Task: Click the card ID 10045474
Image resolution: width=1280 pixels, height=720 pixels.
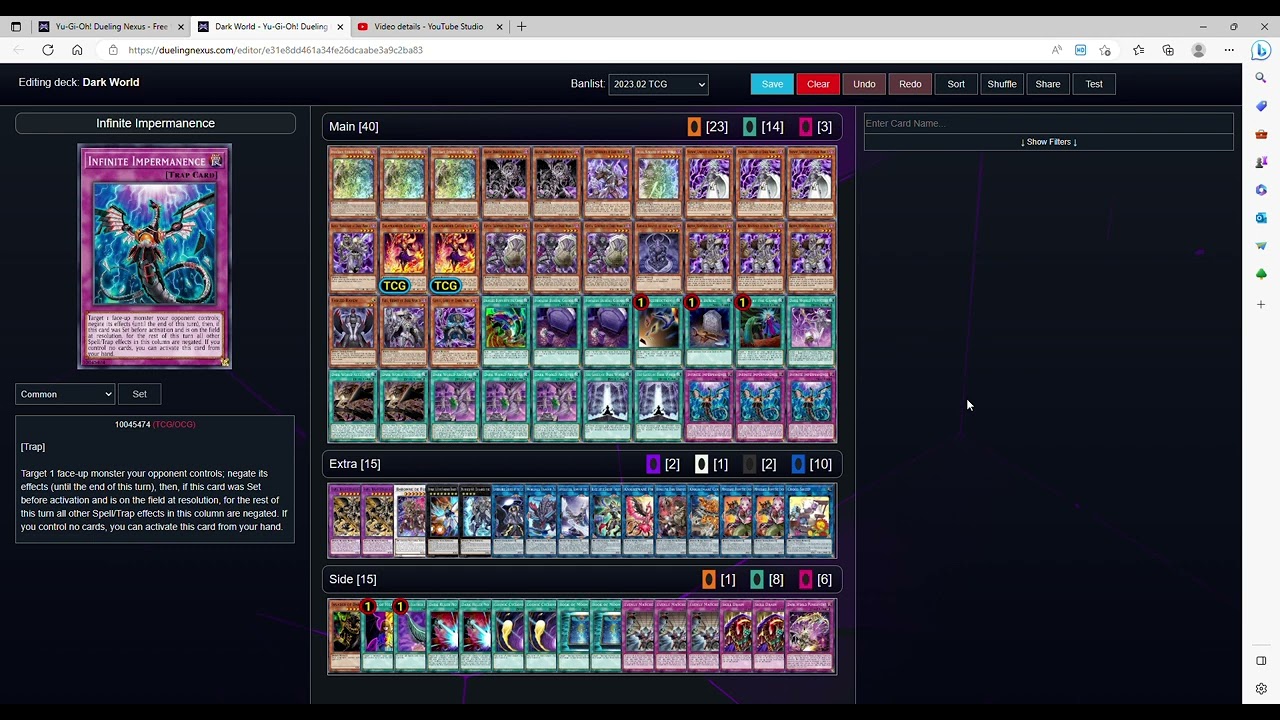Action: pos(132,425)
